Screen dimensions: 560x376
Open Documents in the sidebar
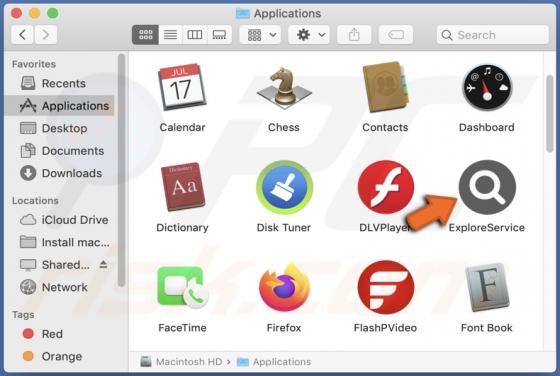tap(59, 151)
